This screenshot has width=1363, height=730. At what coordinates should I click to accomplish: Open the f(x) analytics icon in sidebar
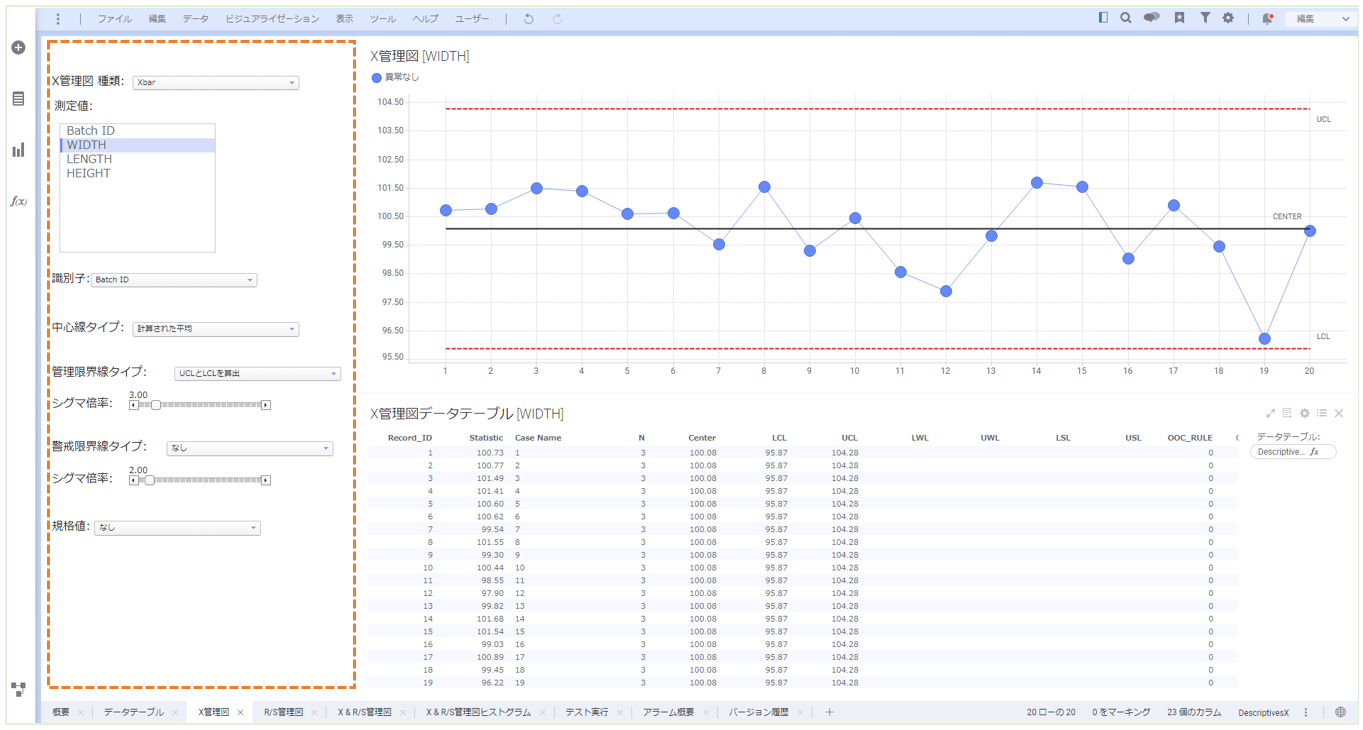coord(18,201)
